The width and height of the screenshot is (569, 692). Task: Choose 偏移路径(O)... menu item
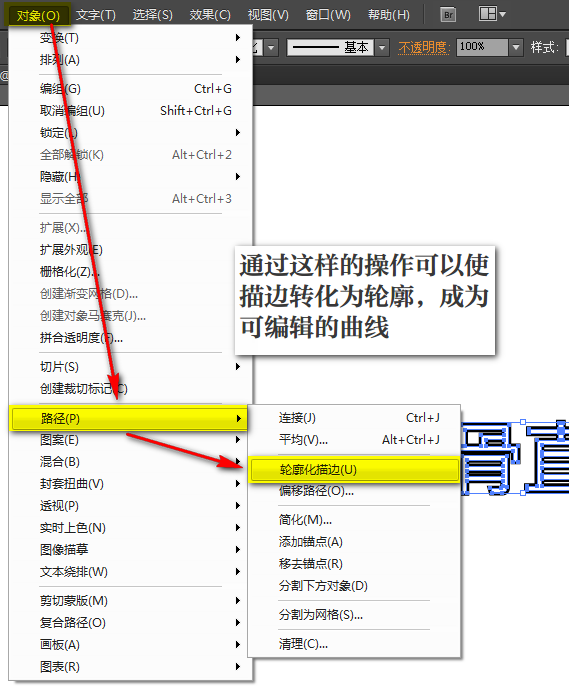(x=354, y=491)
